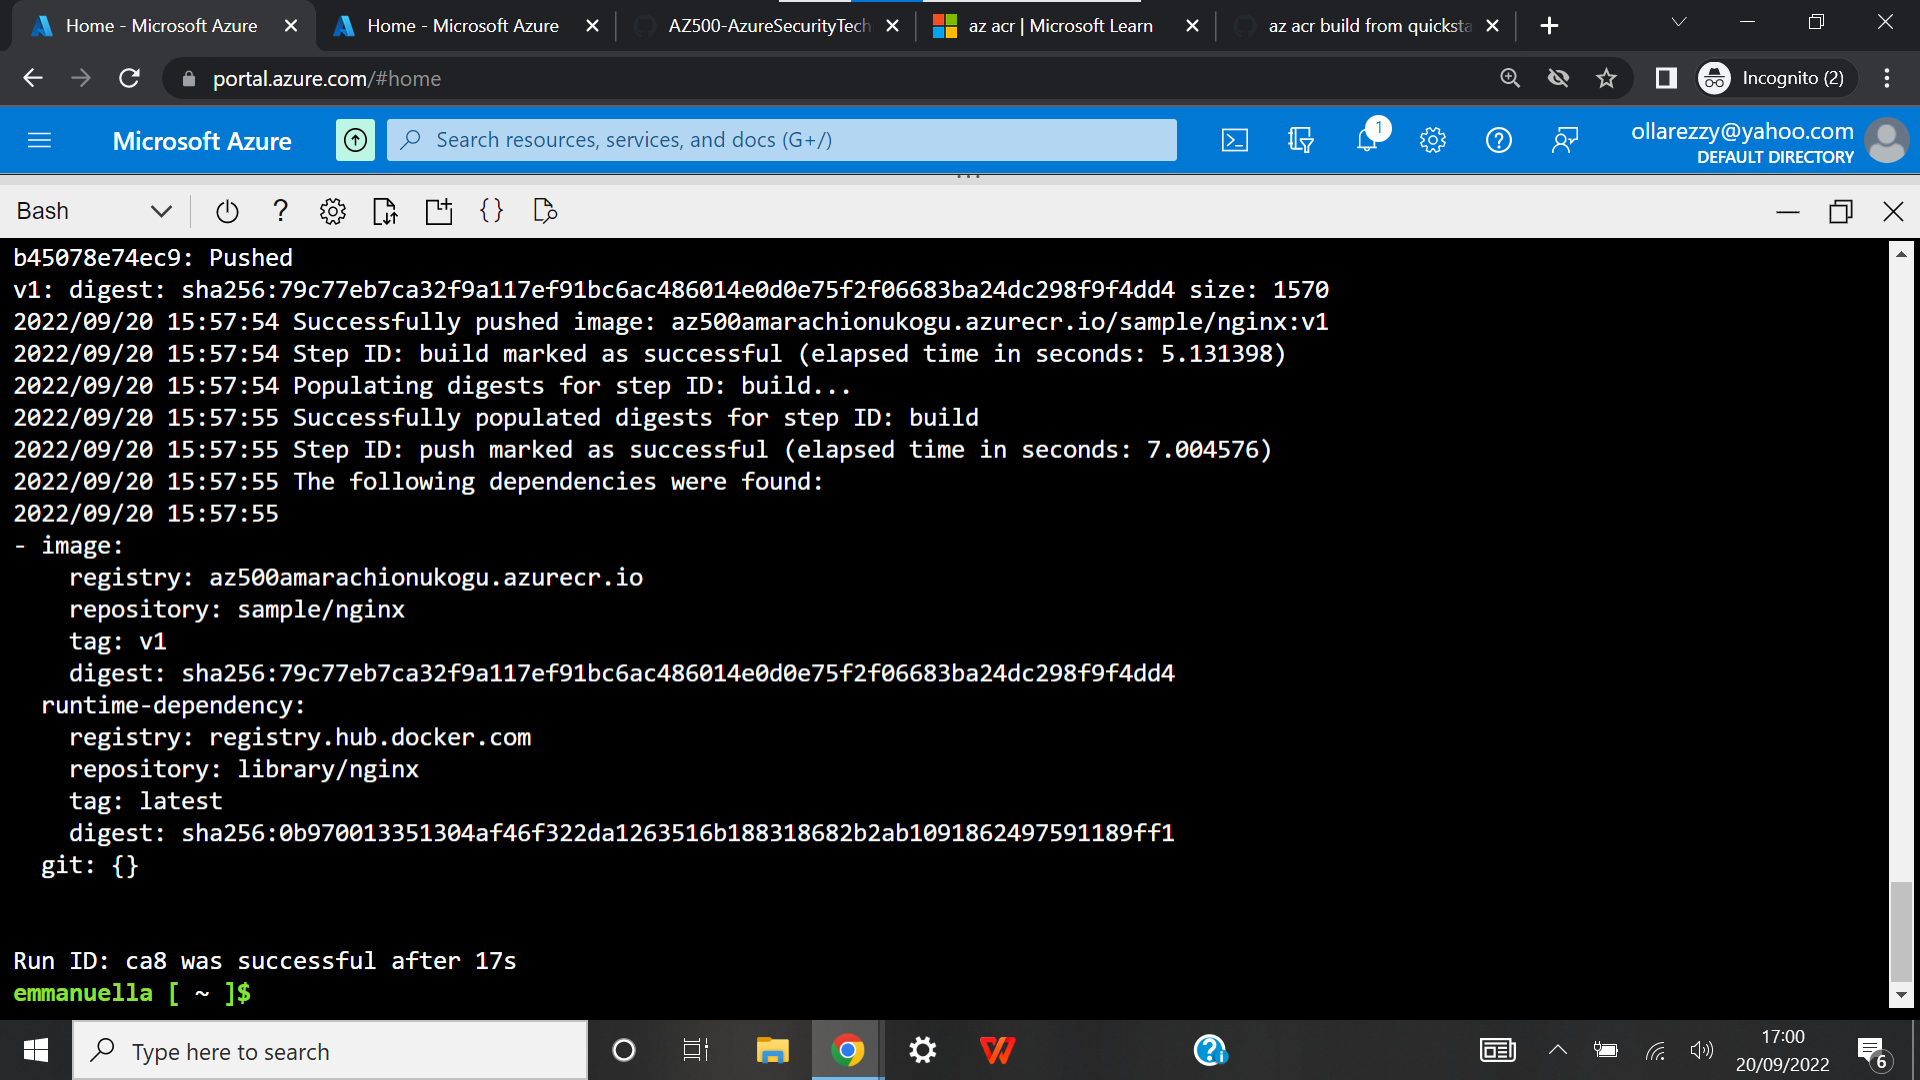
Task: Restart Cloud Shell with the power icon
Action: click(227, 211)
